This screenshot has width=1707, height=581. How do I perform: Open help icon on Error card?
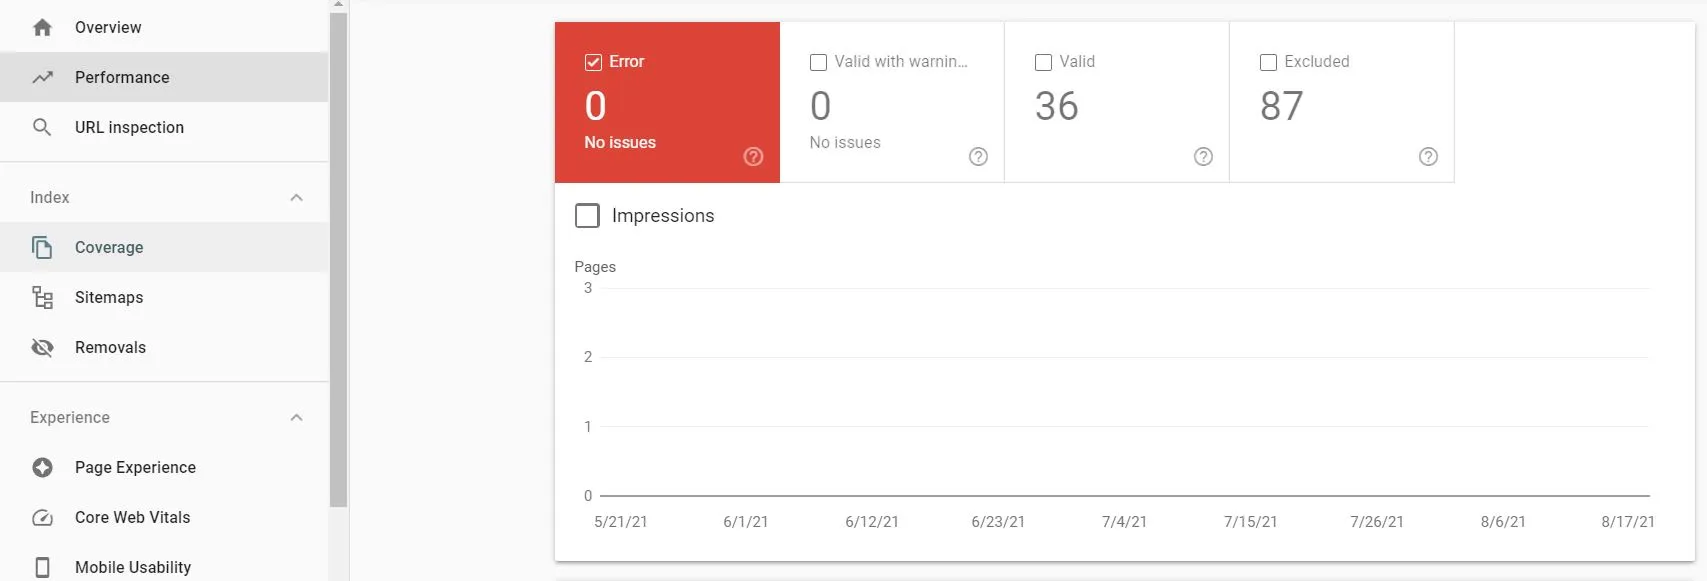(754, 156)
